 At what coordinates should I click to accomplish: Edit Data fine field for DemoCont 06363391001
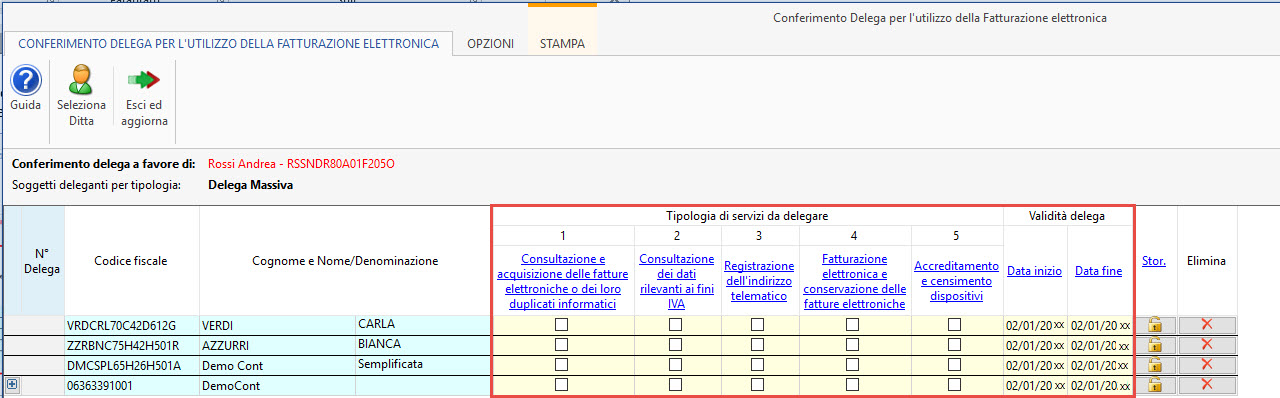(1100, 385)
